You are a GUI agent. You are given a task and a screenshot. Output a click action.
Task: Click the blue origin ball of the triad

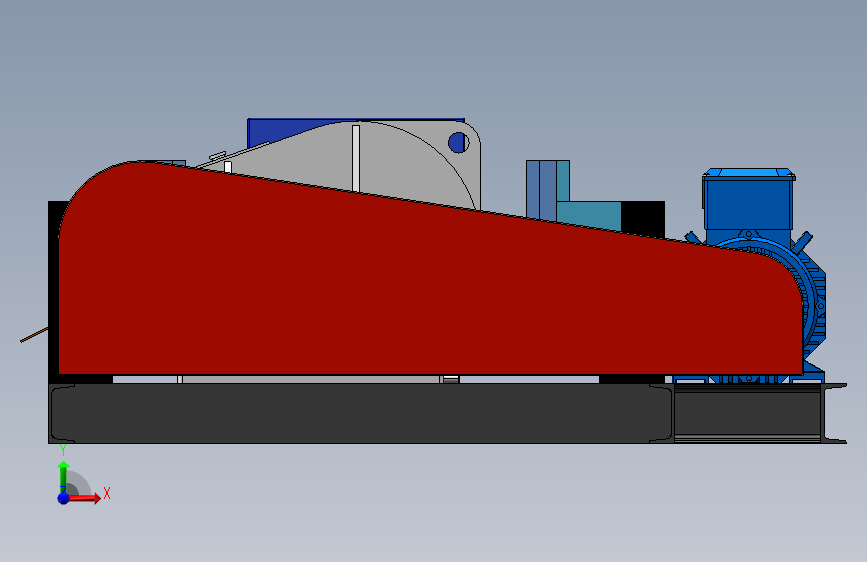coord(63,498)
